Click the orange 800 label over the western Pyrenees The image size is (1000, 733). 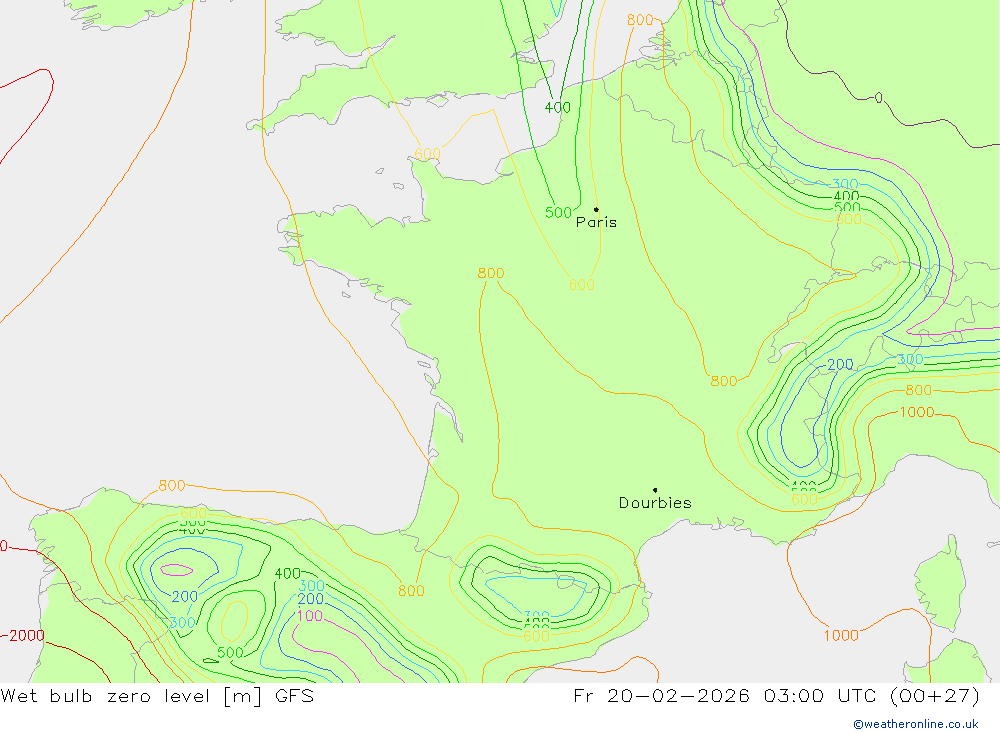pos(411,591)
